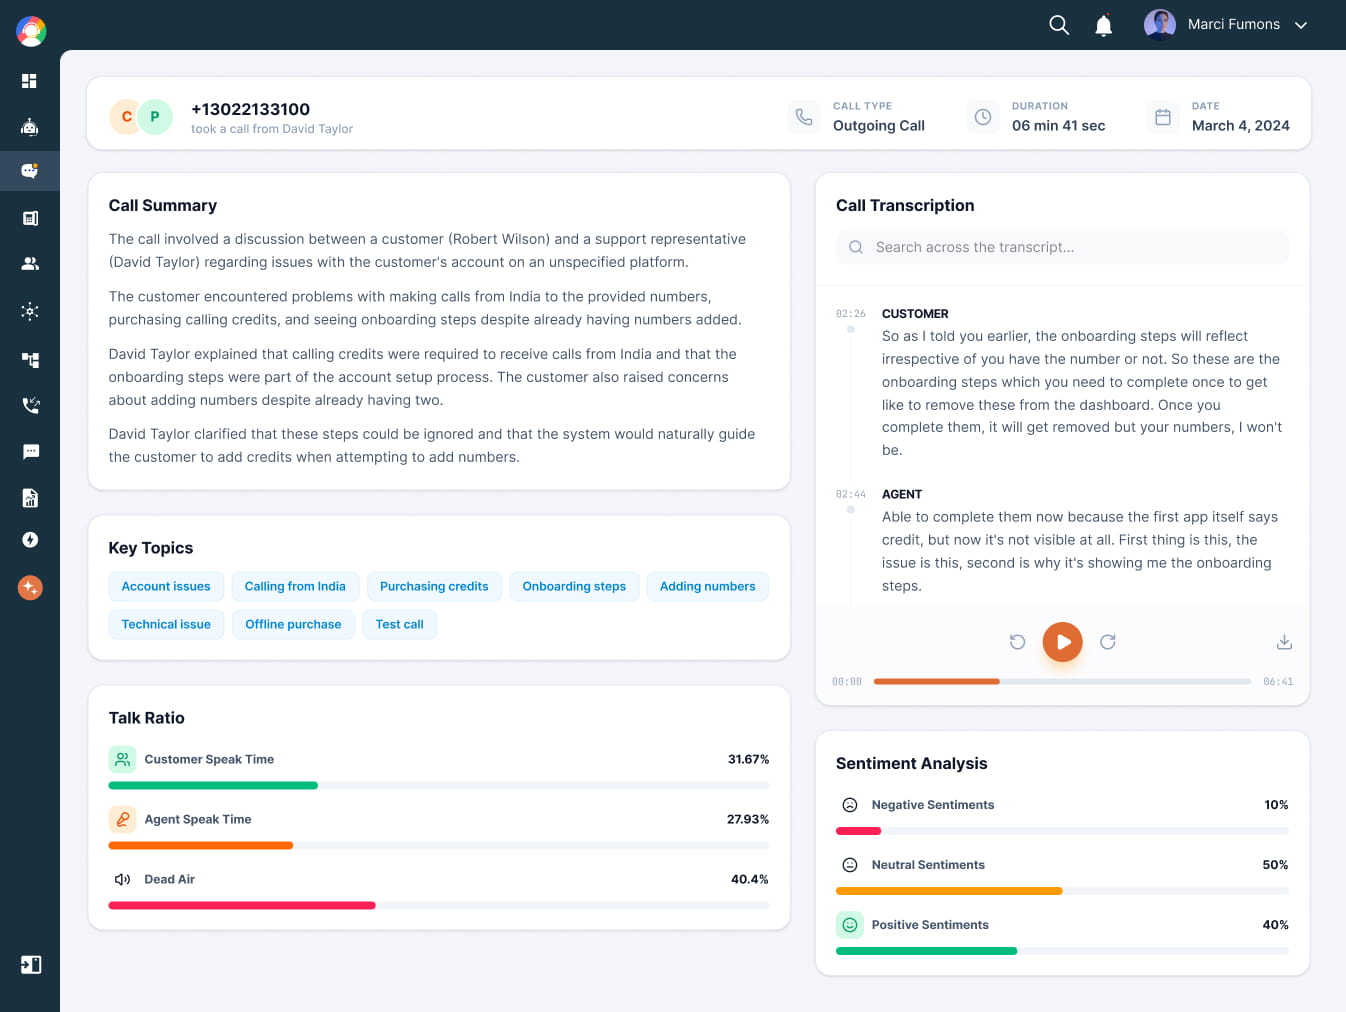Open the dashboard grid icon in sidebar
Screen dimensions: 1346x1012
pos(30,81)
